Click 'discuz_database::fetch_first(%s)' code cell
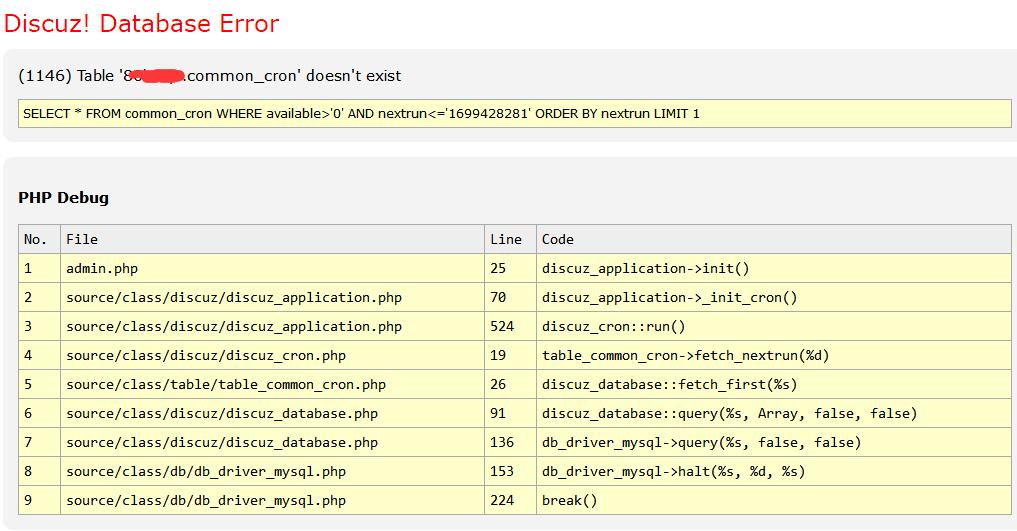Screen dimensions: 1017x531 [x=774, y=384]
